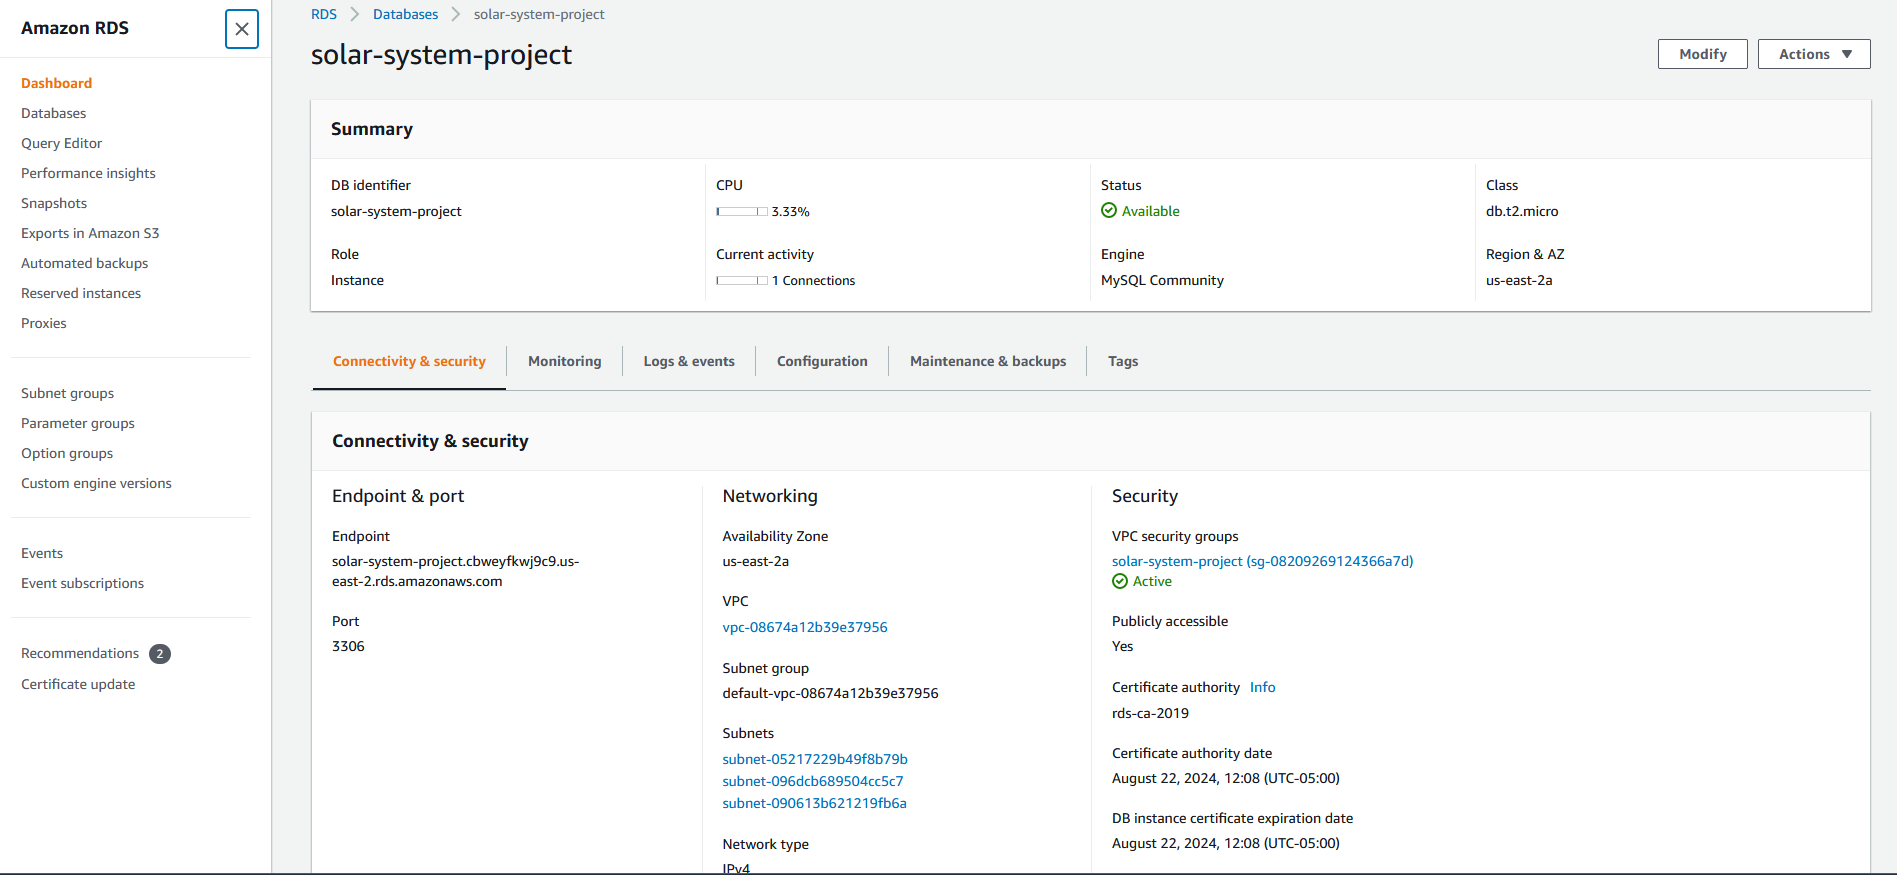Click Info link next to Certificate authority
1897x875 pixels.
(1263, 687)
